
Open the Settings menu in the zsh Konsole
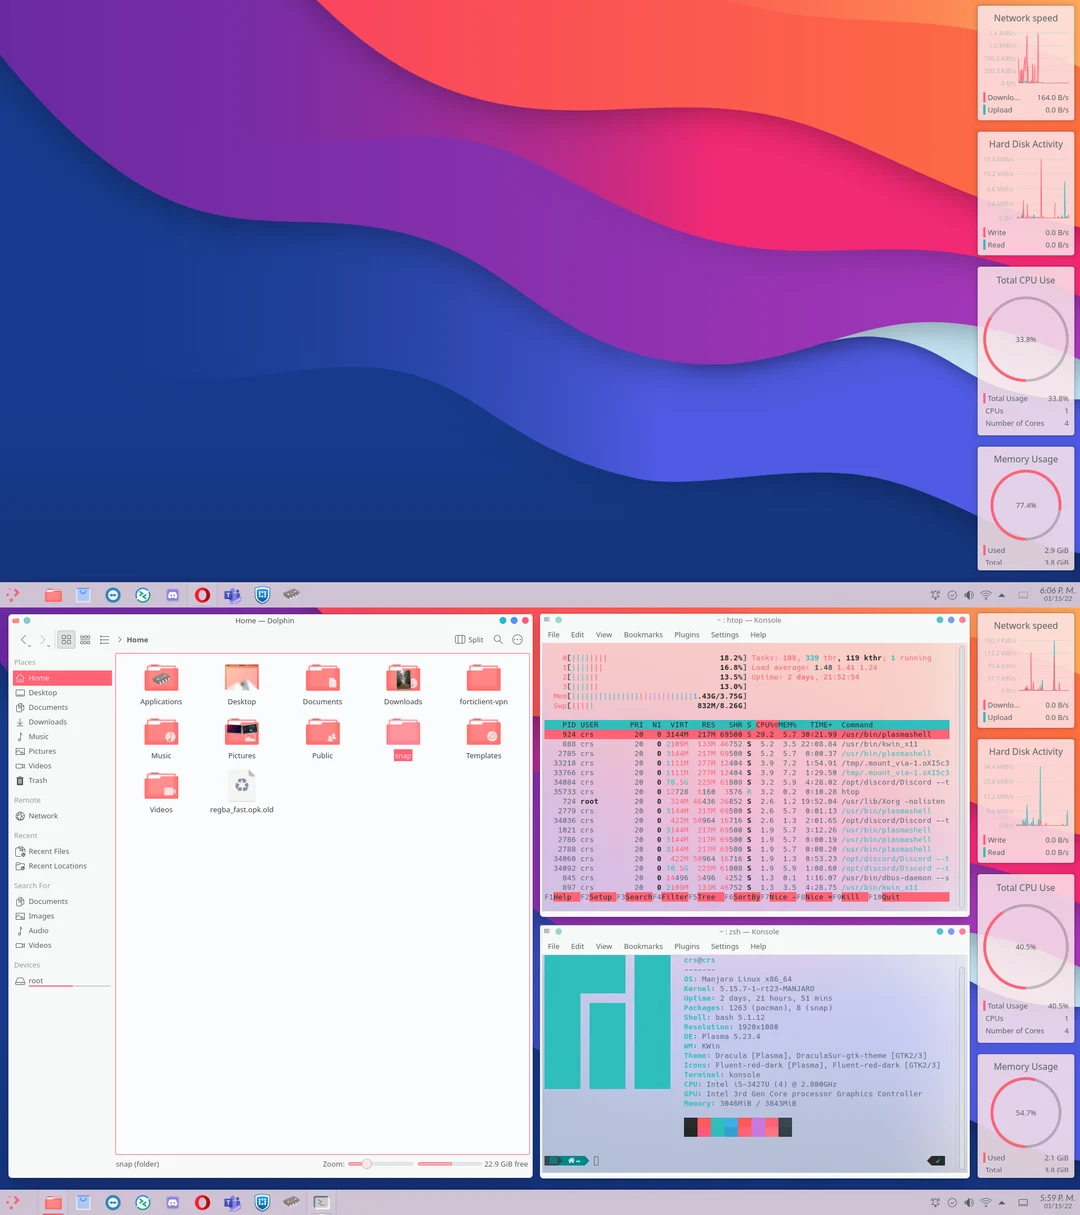tap(724, 945)
